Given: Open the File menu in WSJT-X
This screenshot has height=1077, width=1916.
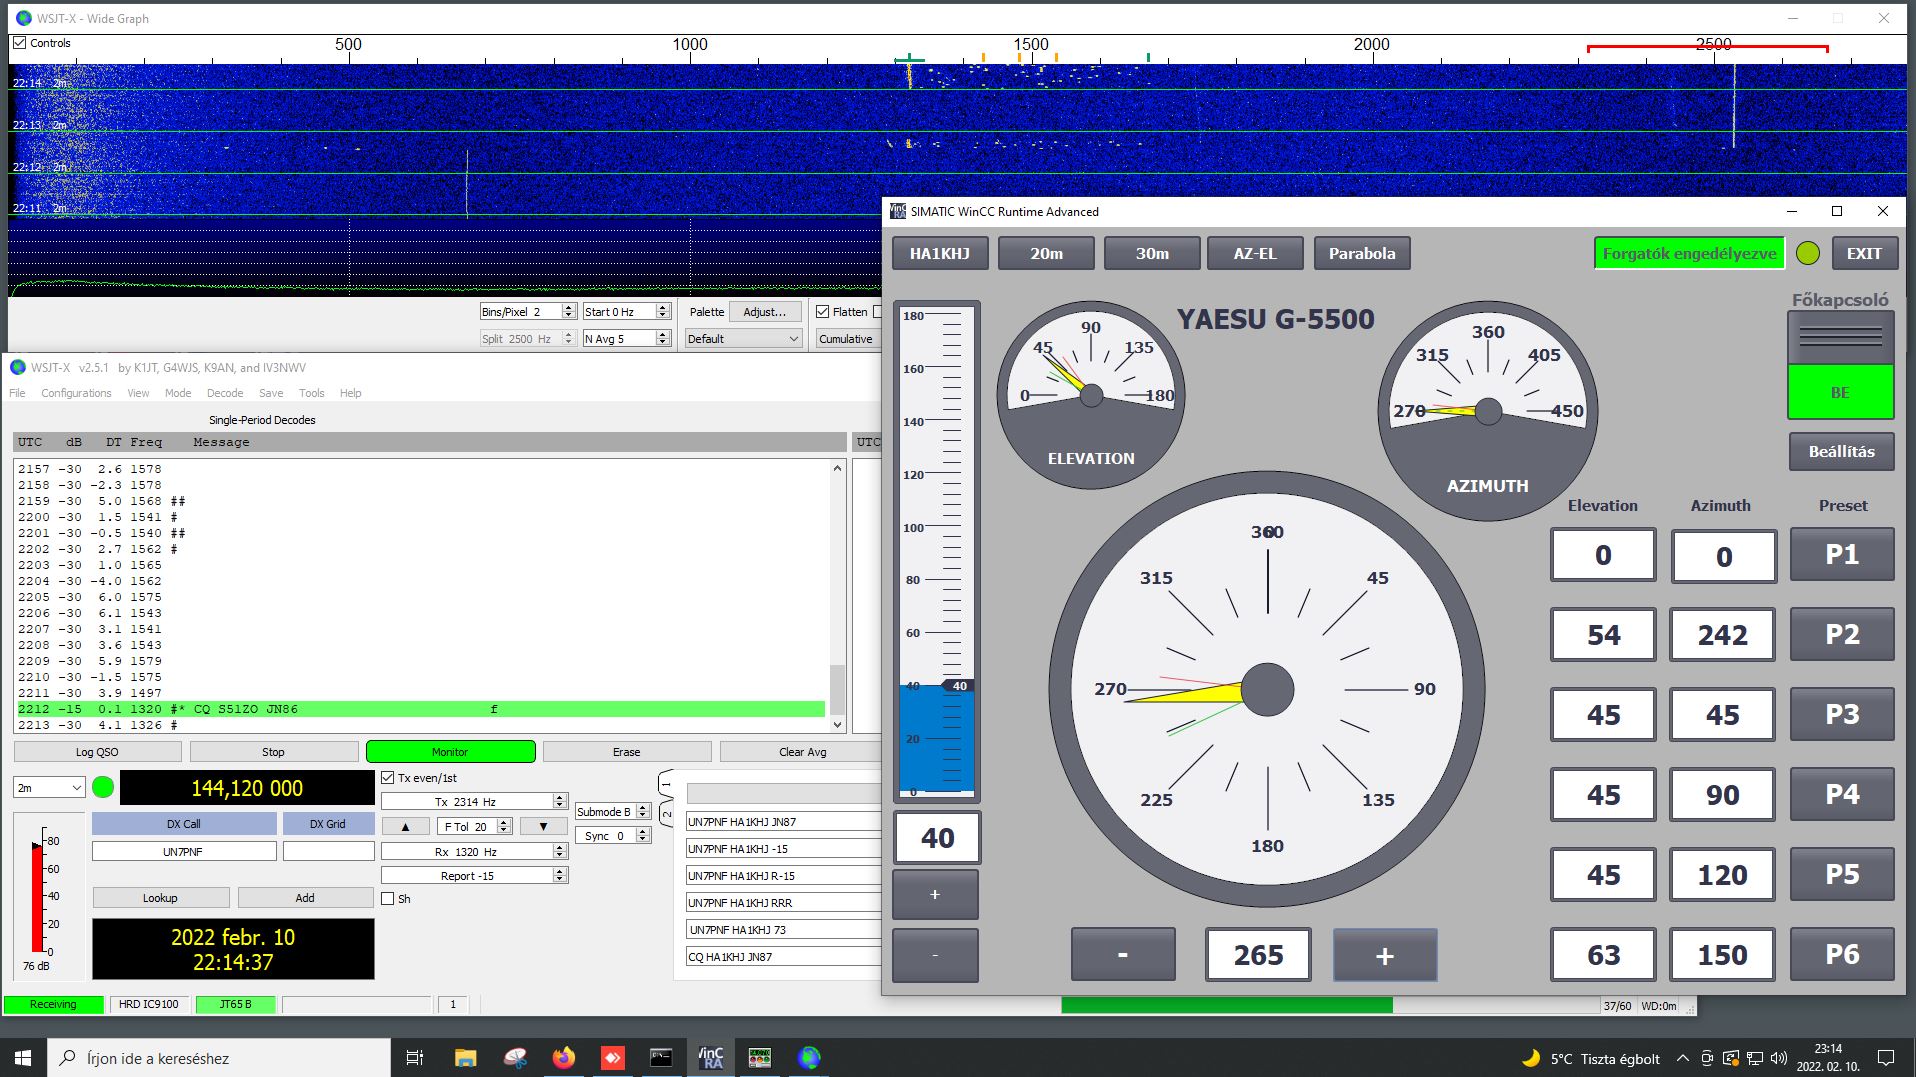Looking at the screenshot, I should point(17,393).
